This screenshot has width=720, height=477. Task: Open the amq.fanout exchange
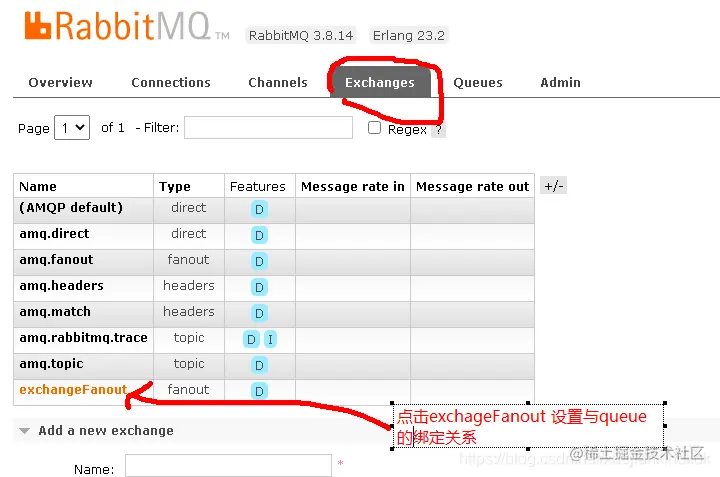coord(56,260)
